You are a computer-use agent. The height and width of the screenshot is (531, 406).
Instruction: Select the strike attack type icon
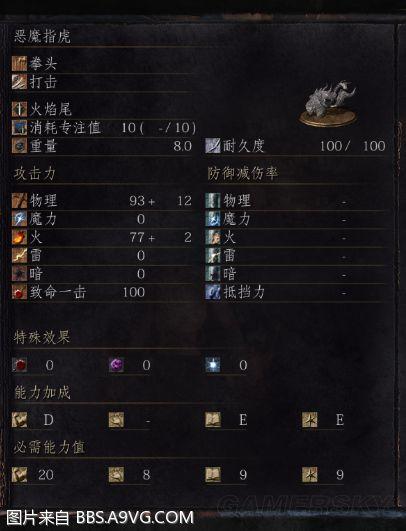point(19,82)
